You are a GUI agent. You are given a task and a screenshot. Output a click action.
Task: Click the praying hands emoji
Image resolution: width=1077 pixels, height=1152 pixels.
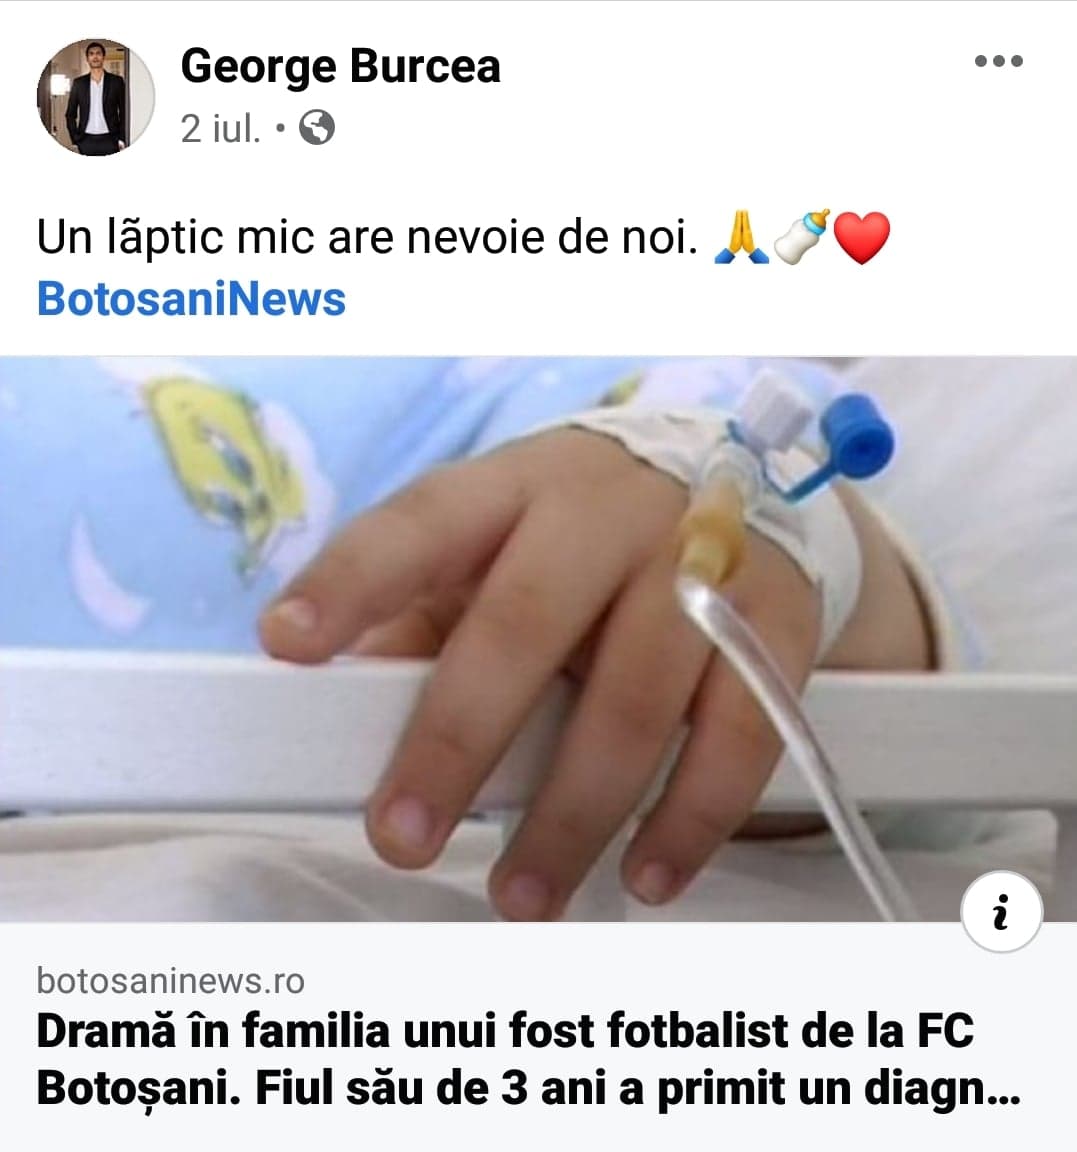[x=741, y=238]
